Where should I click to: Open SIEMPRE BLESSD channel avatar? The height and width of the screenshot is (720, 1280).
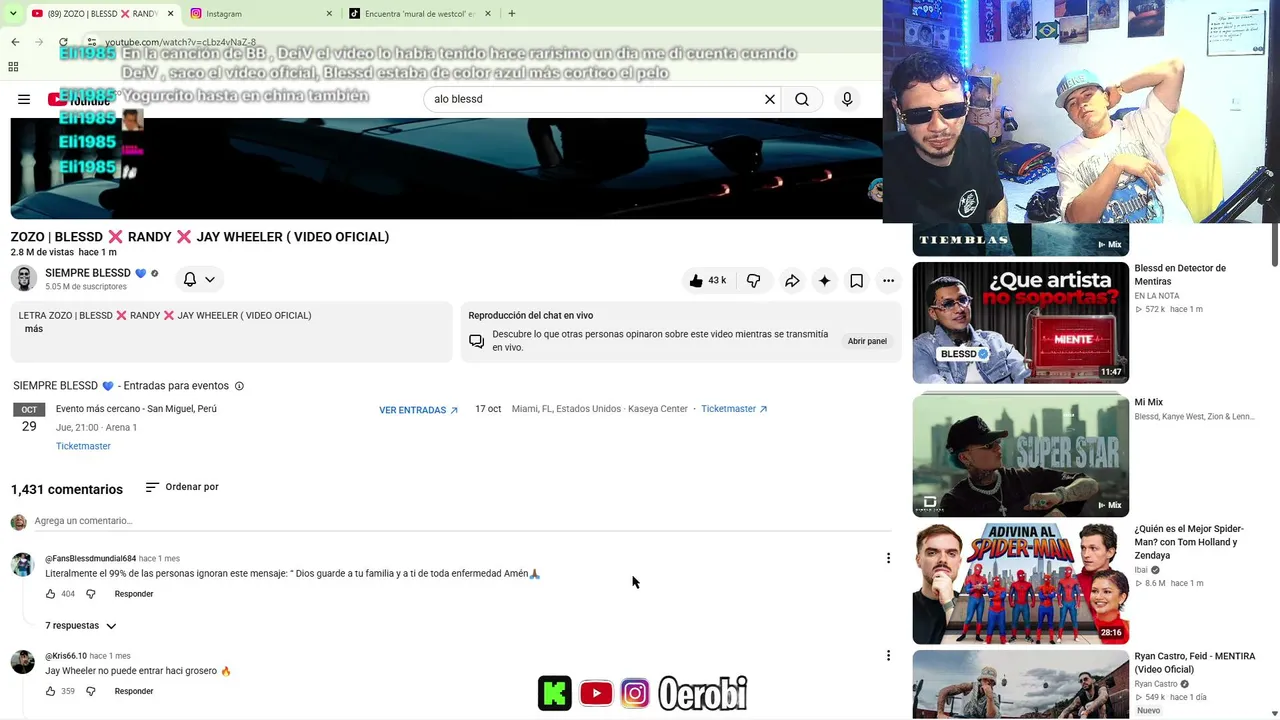click(24, 279)
